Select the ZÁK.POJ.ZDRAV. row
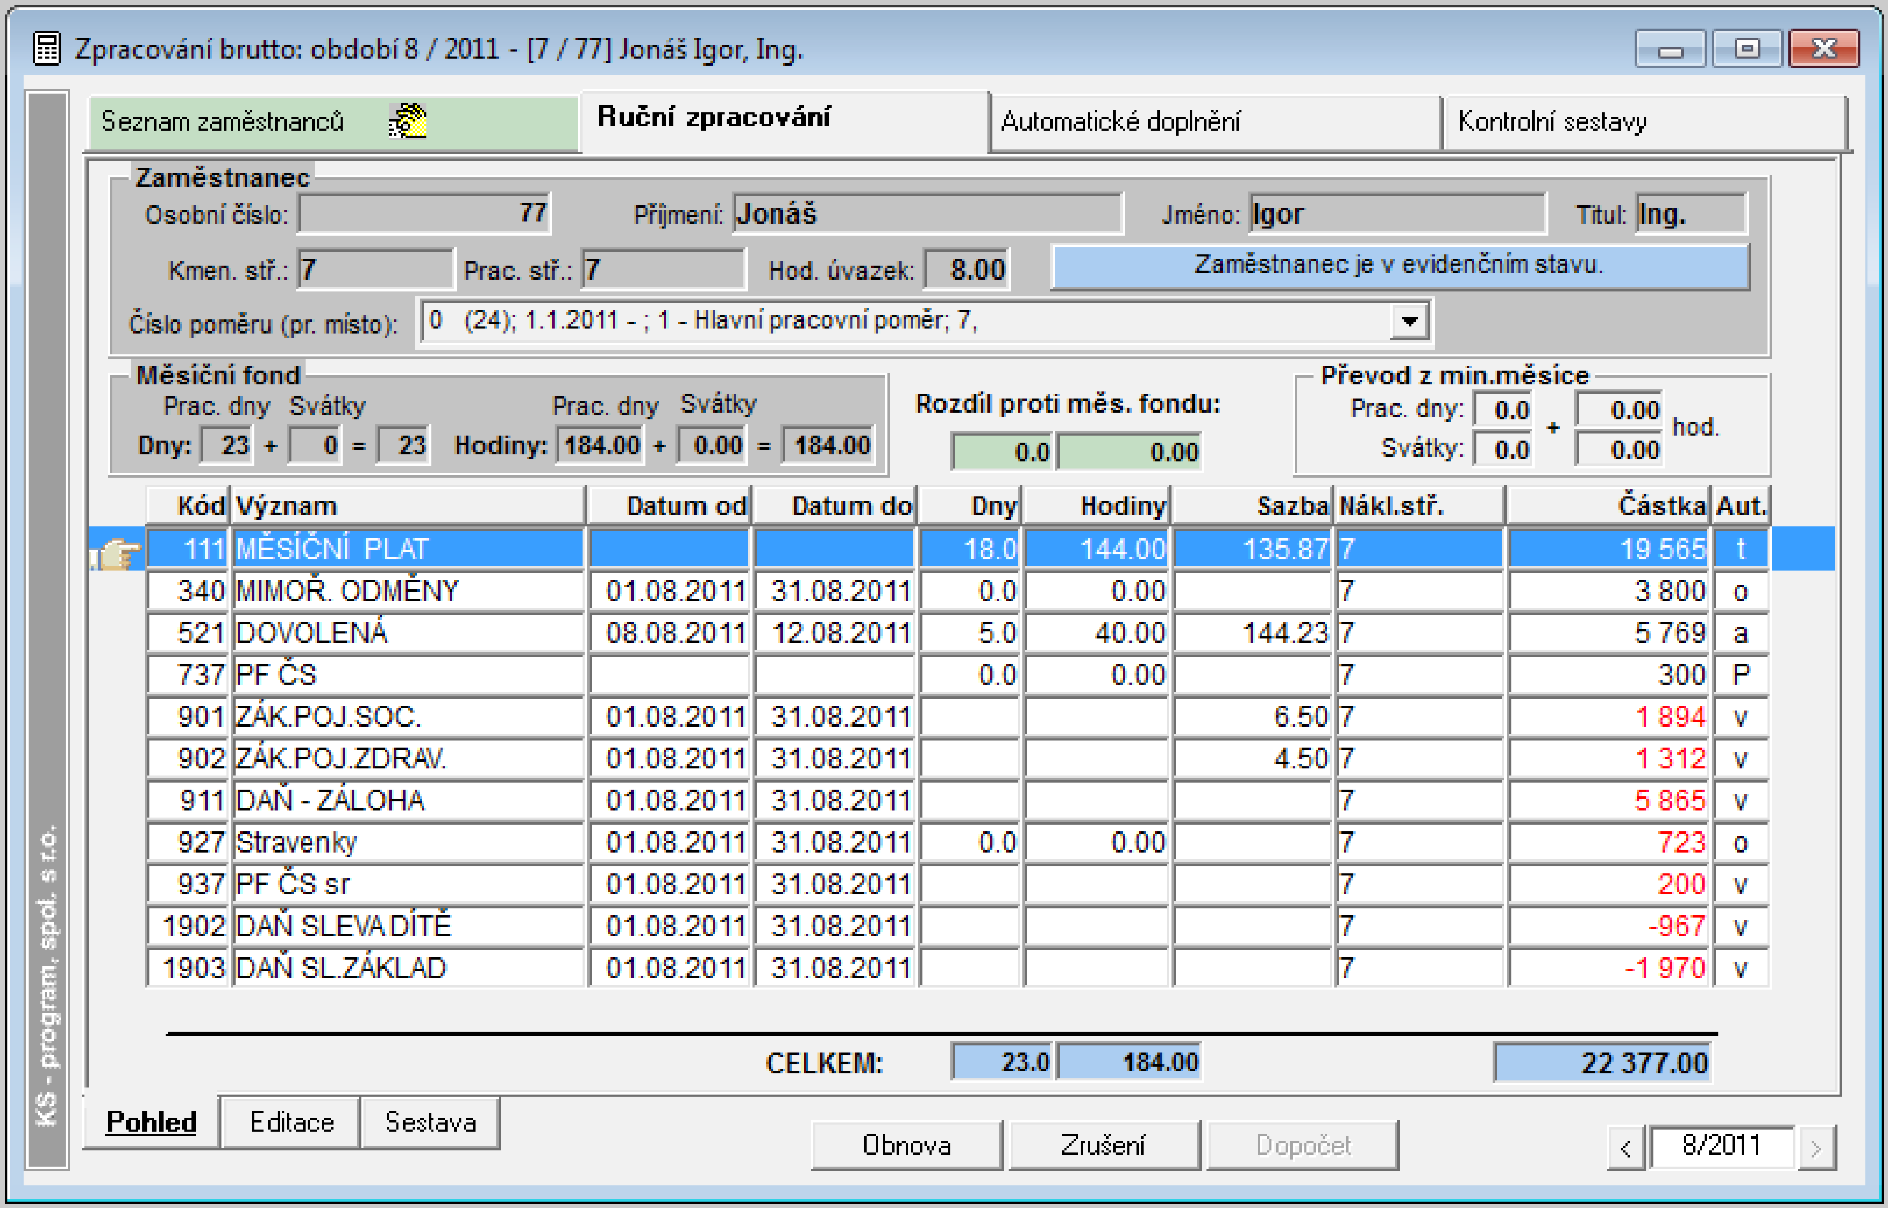 coord(960,759)
